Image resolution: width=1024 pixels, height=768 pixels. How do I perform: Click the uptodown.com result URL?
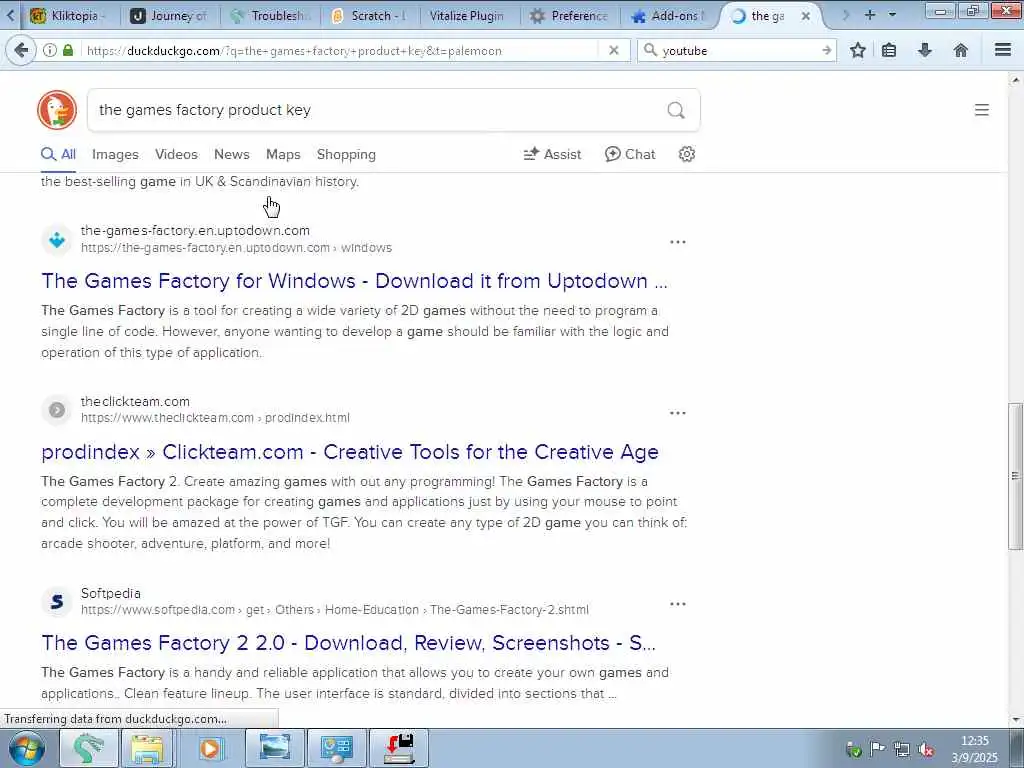click(236, 248)
